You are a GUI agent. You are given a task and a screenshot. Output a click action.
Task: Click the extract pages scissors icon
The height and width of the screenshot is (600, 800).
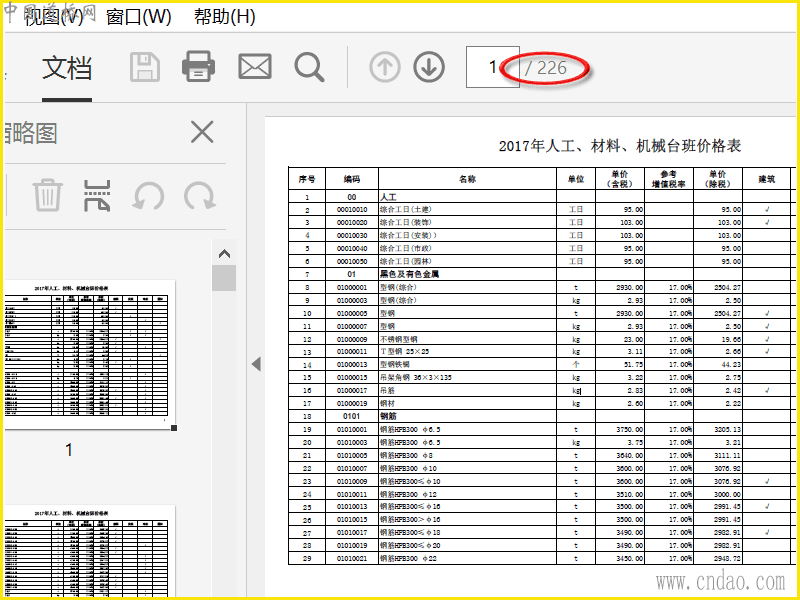(97, 195)
